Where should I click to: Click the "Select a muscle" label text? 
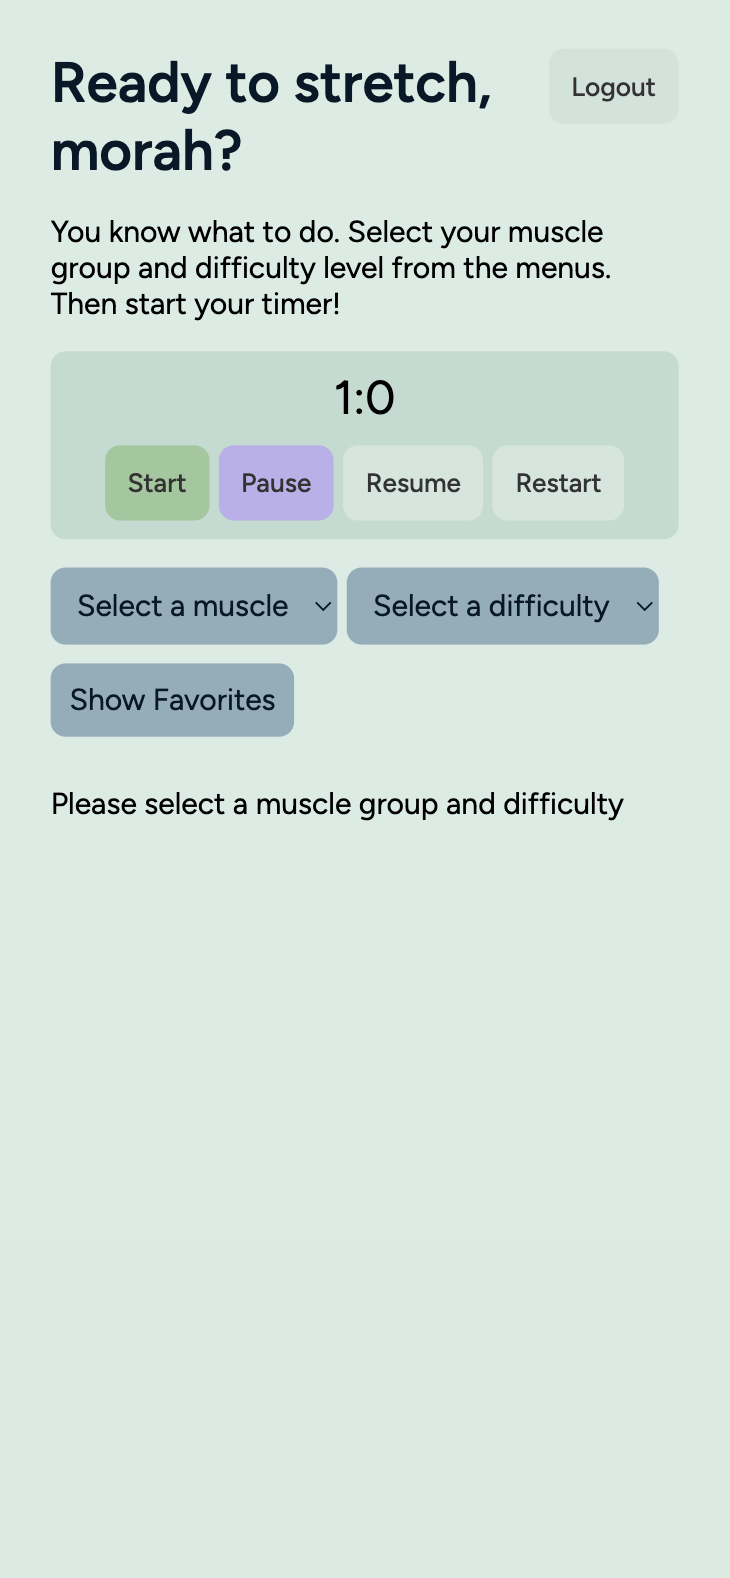(183, 606)
